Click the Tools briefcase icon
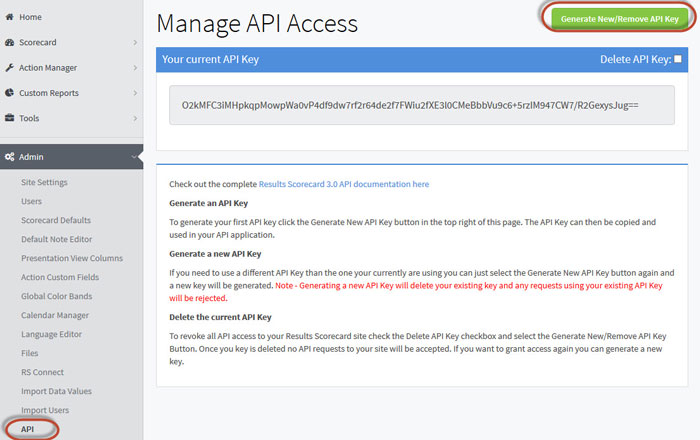Image resolution: width=700 pixels, height=440 pixels. click(9, 118)
